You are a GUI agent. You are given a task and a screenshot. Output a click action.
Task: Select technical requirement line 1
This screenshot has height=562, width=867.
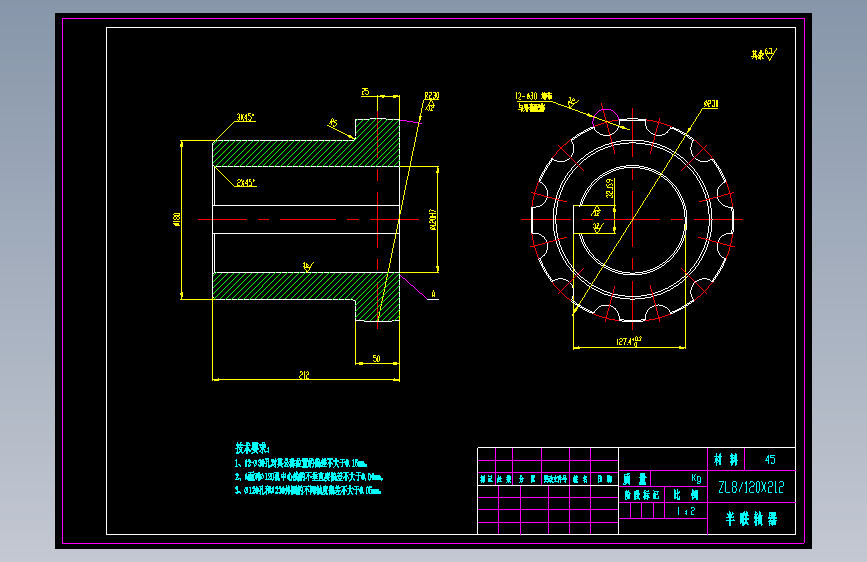point(301,464)
